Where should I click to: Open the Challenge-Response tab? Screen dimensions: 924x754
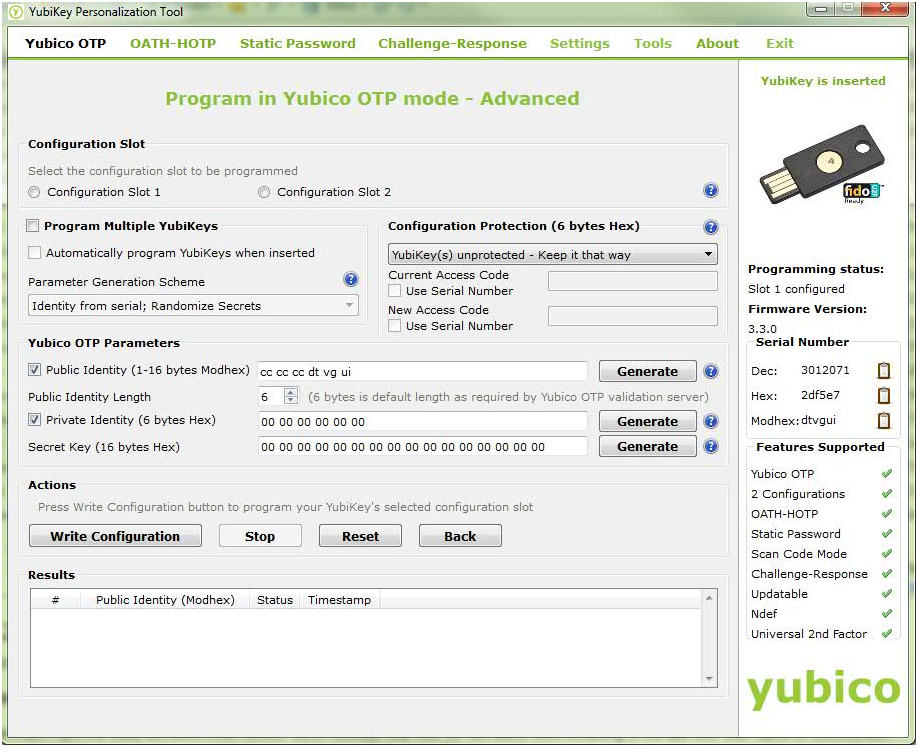coord(452,43)
